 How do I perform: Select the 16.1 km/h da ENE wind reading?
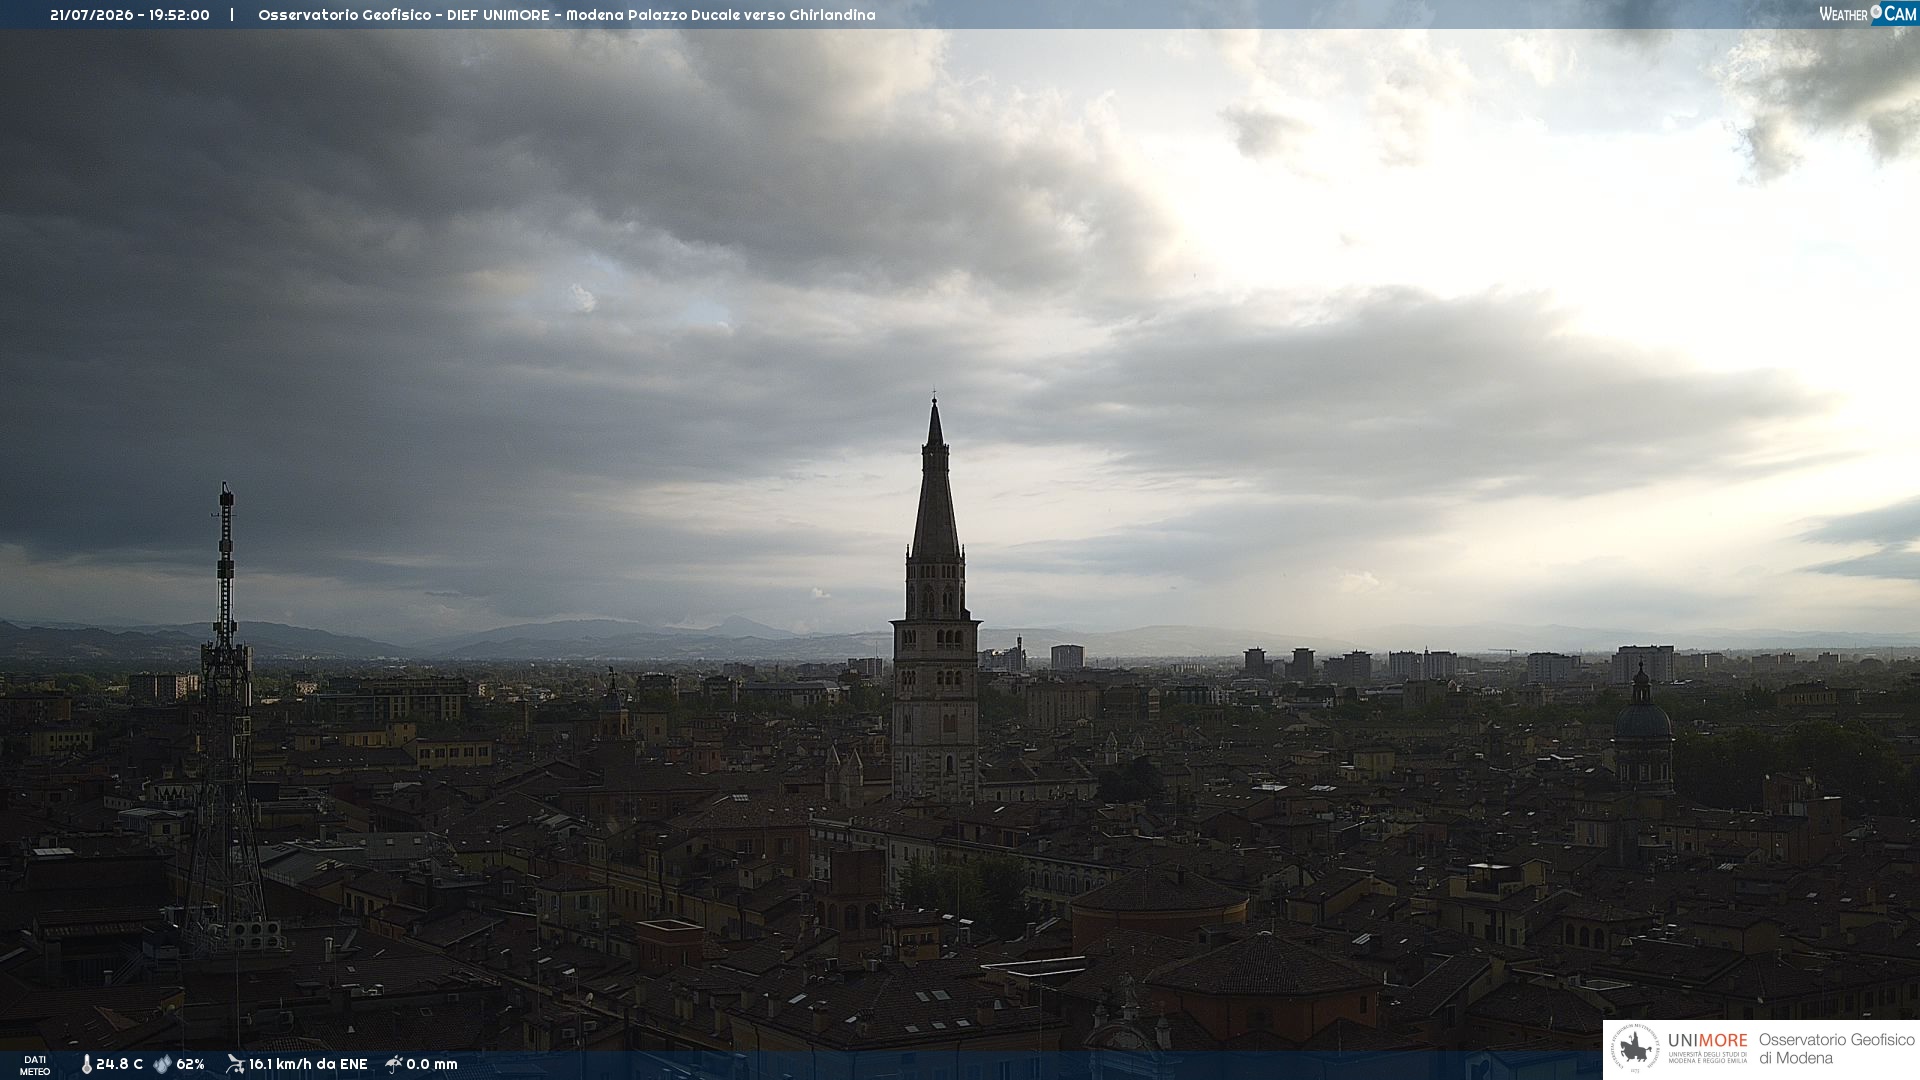point(308,1065)
